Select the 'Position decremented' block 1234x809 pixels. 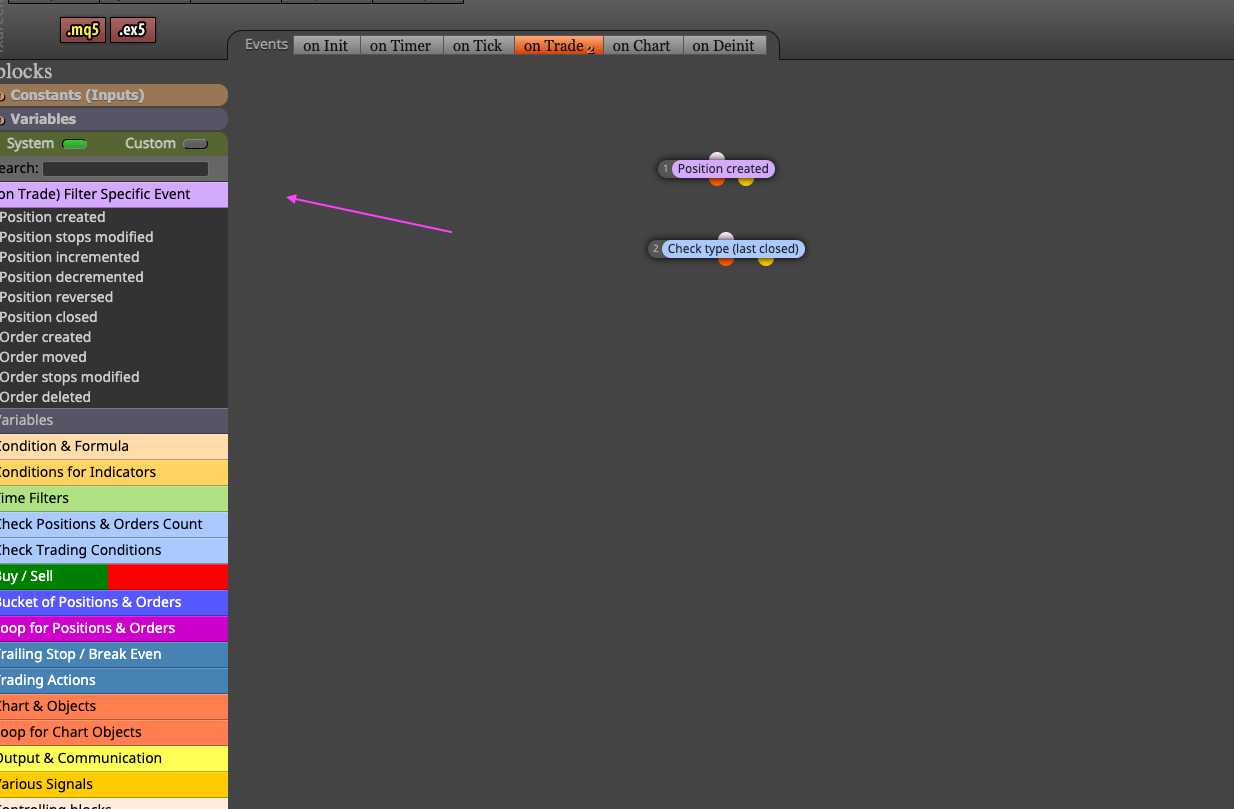tap(72, 277)
